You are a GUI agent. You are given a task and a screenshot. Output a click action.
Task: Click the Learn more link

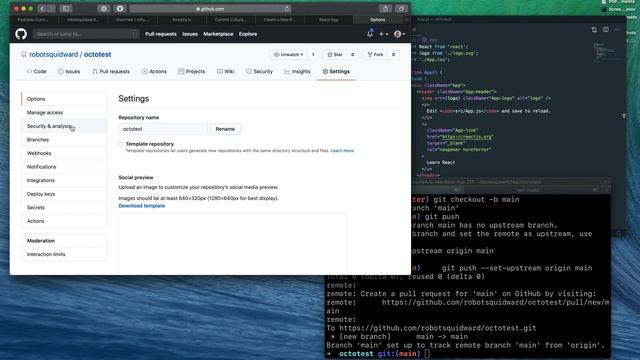click(x=342, y=151)
